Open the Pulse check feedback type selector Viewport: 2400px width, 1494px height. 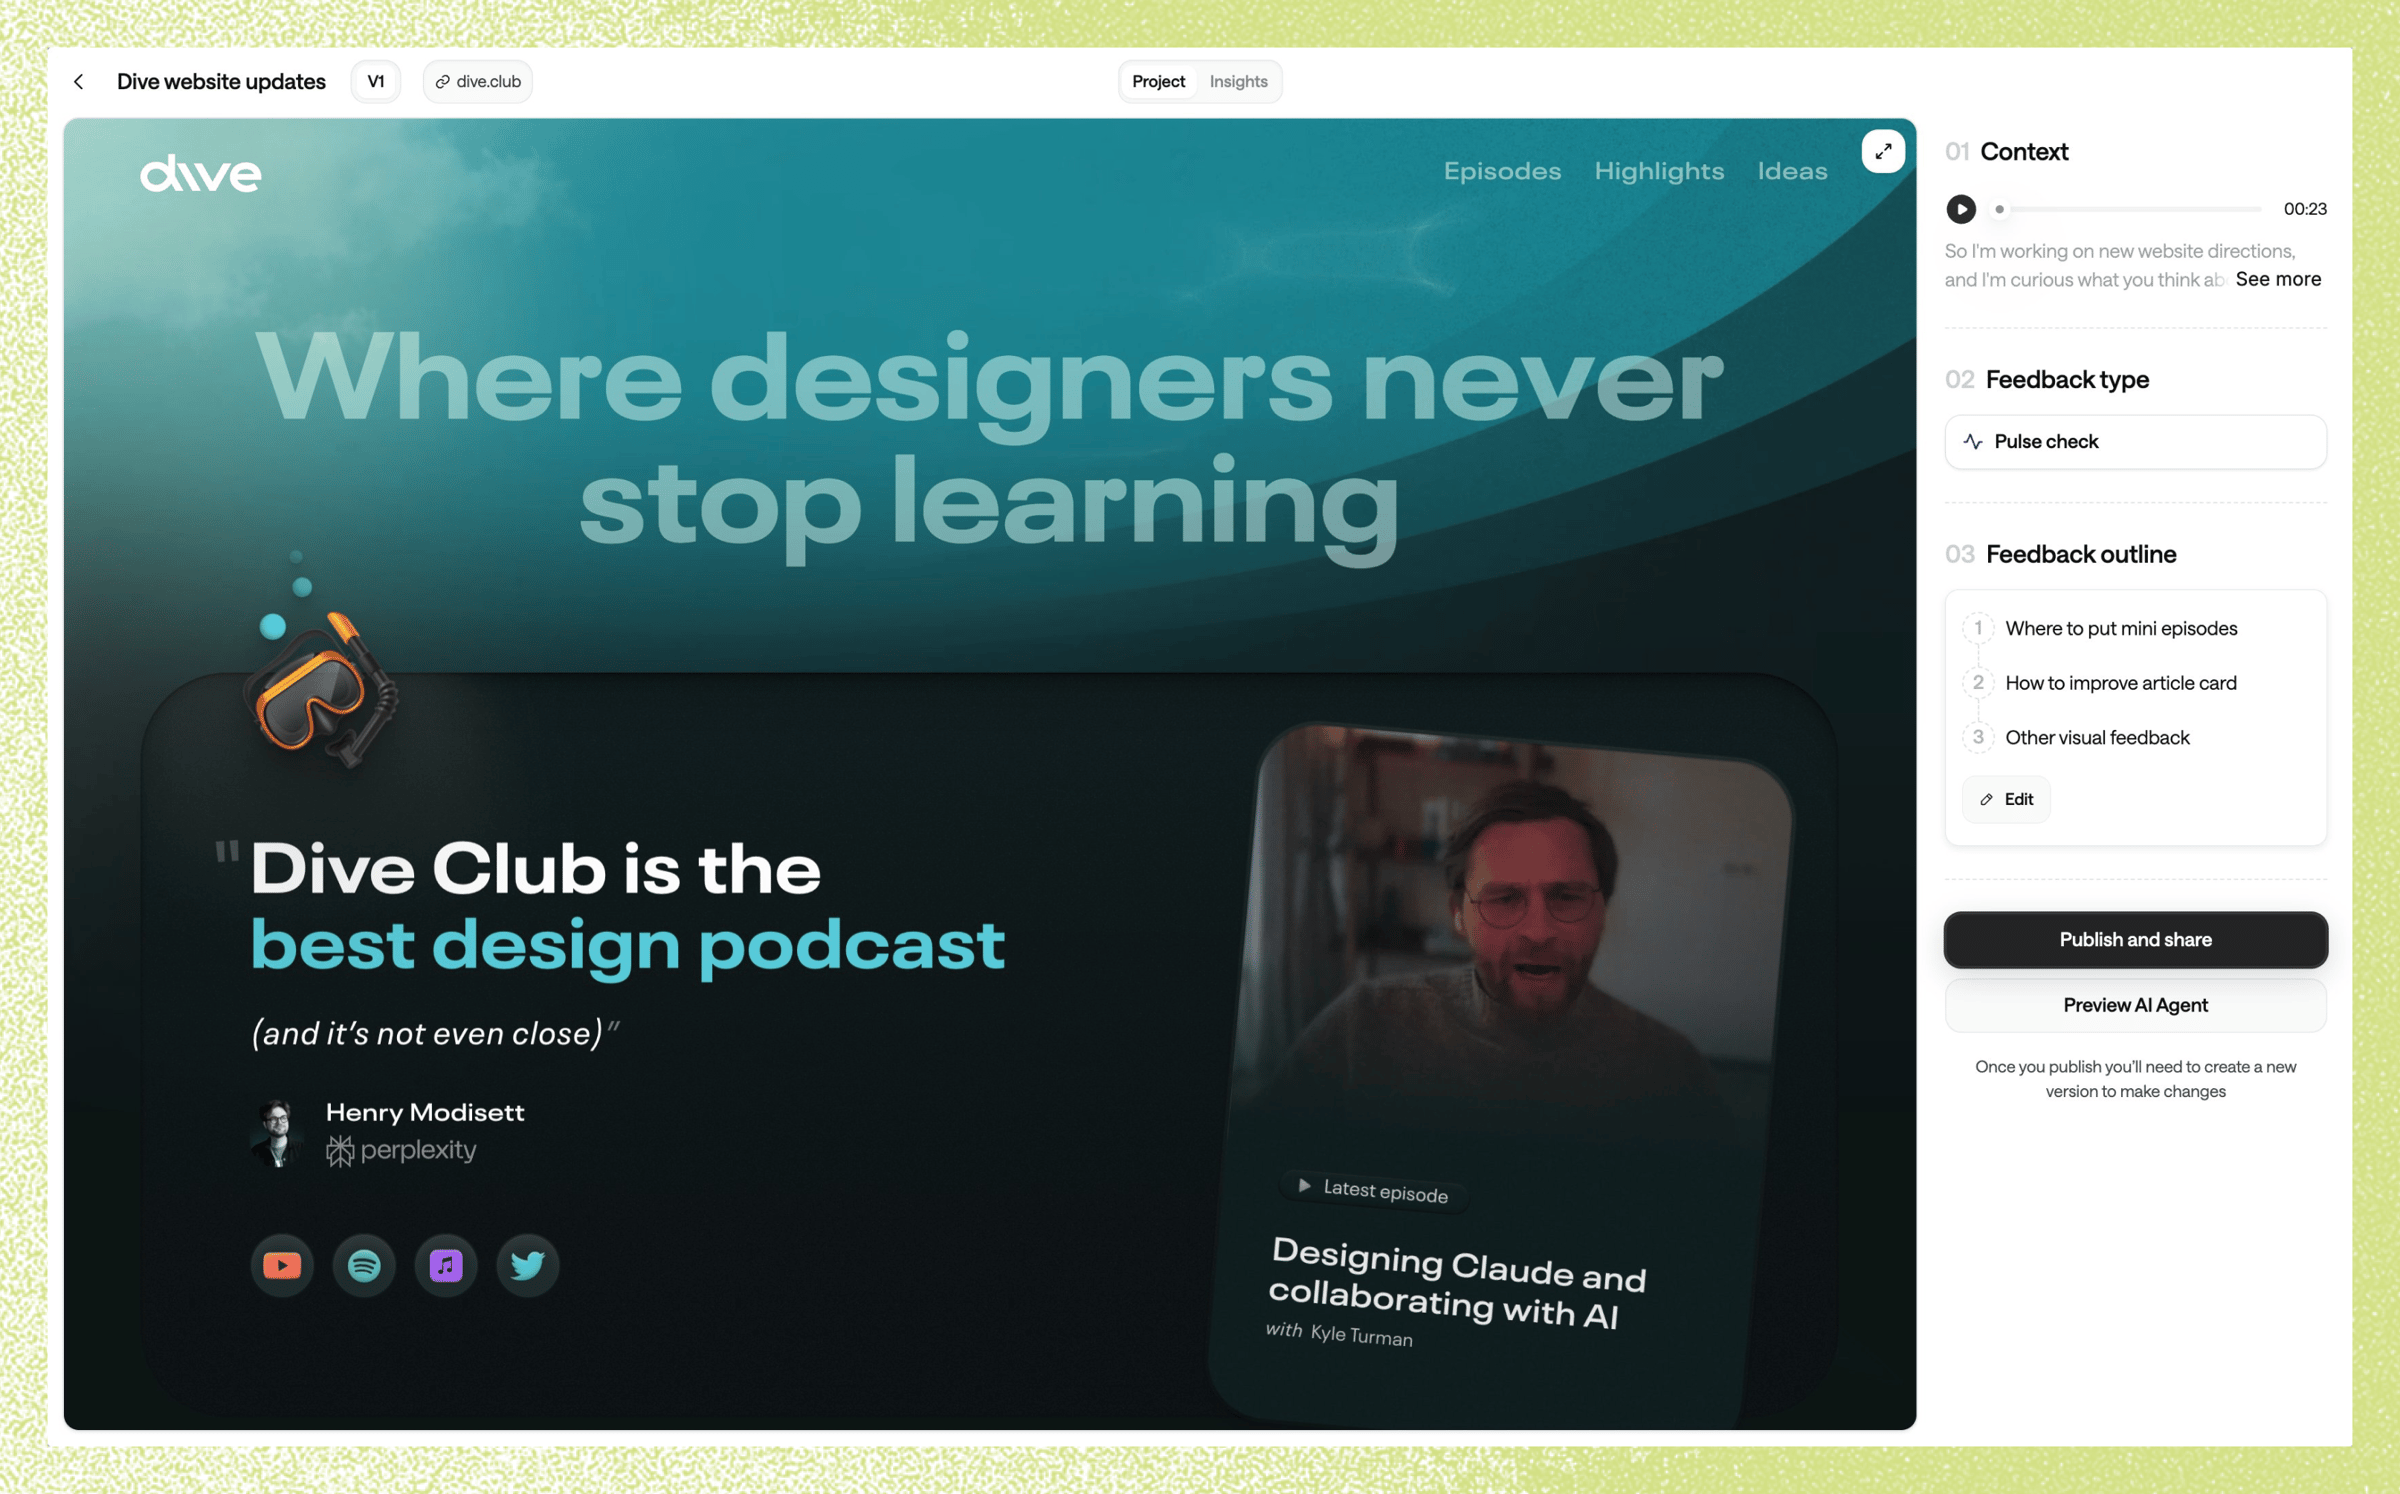pos(2135,442)
